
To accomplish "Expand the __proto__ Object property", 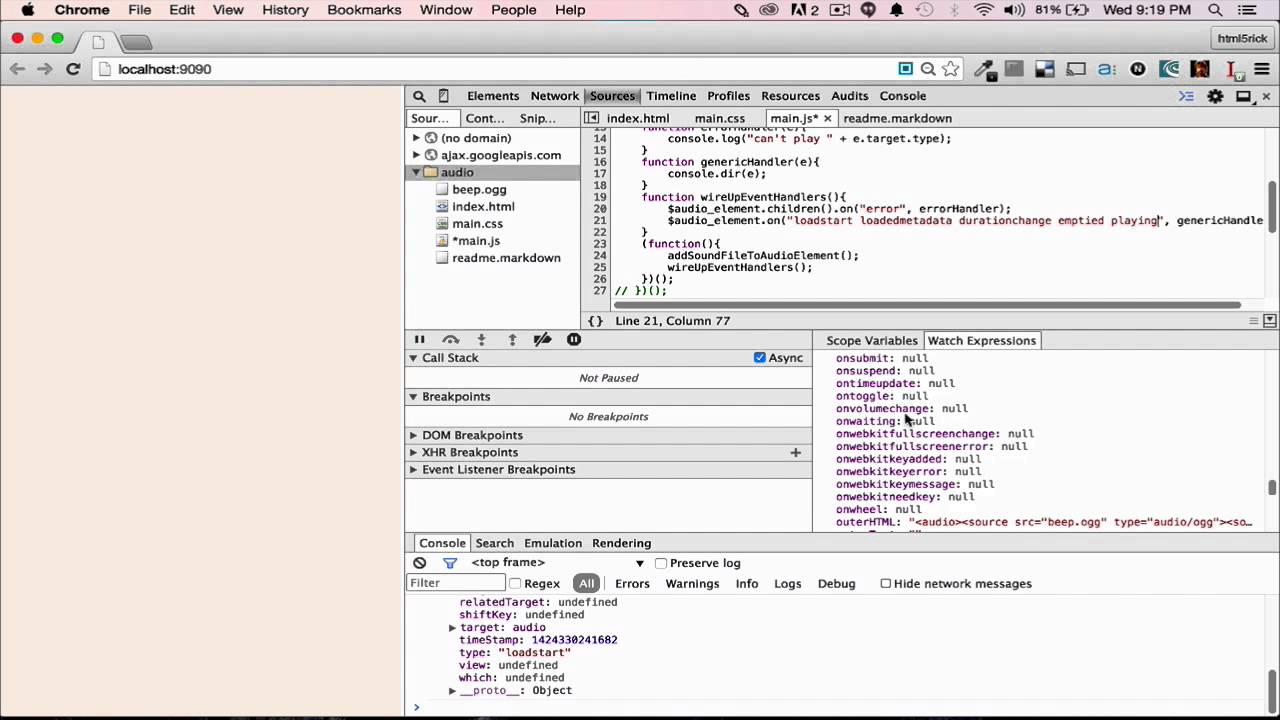I will 452,691.
